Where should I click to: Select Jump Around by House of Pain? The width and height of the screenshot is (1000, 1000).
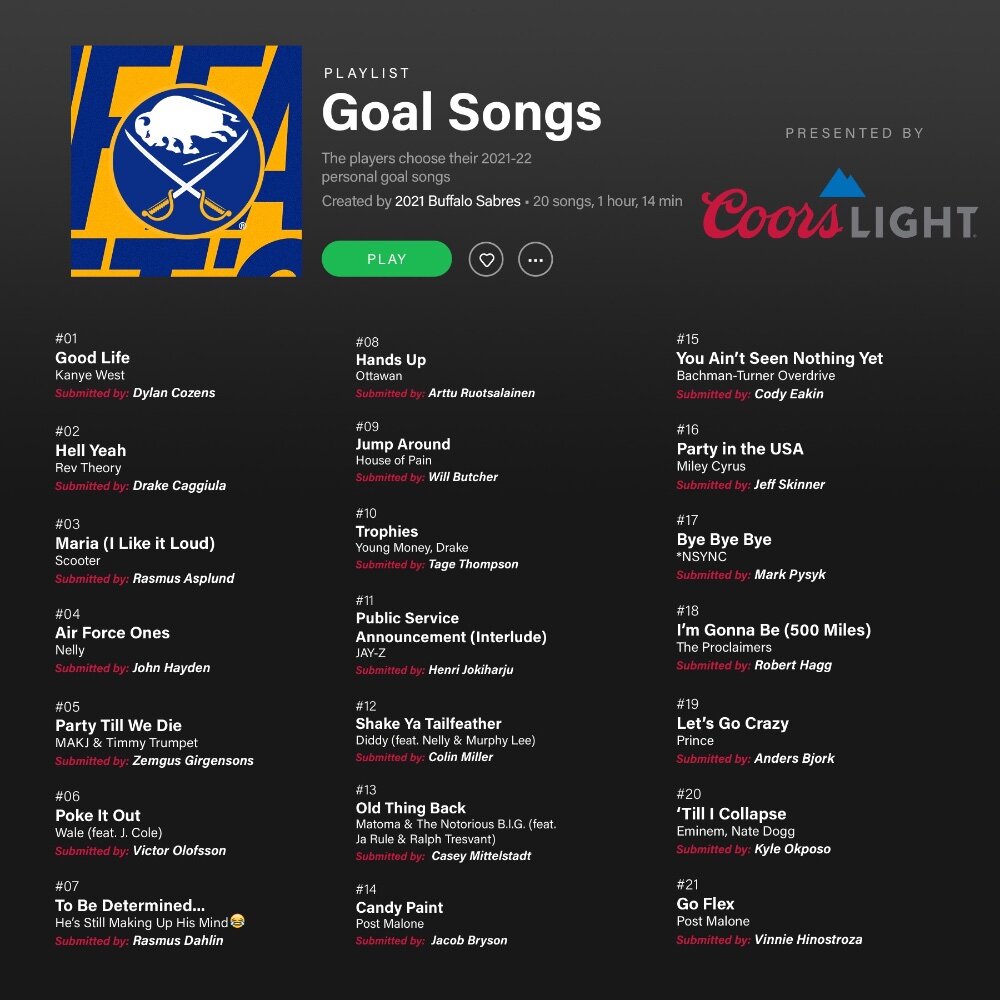pos(403,444)
